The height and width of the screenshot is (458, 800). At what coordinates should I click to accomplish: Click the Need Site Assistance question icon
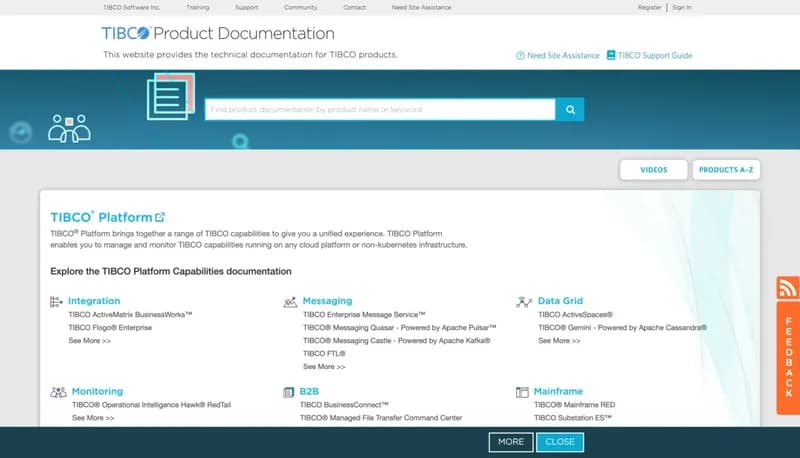520,55
